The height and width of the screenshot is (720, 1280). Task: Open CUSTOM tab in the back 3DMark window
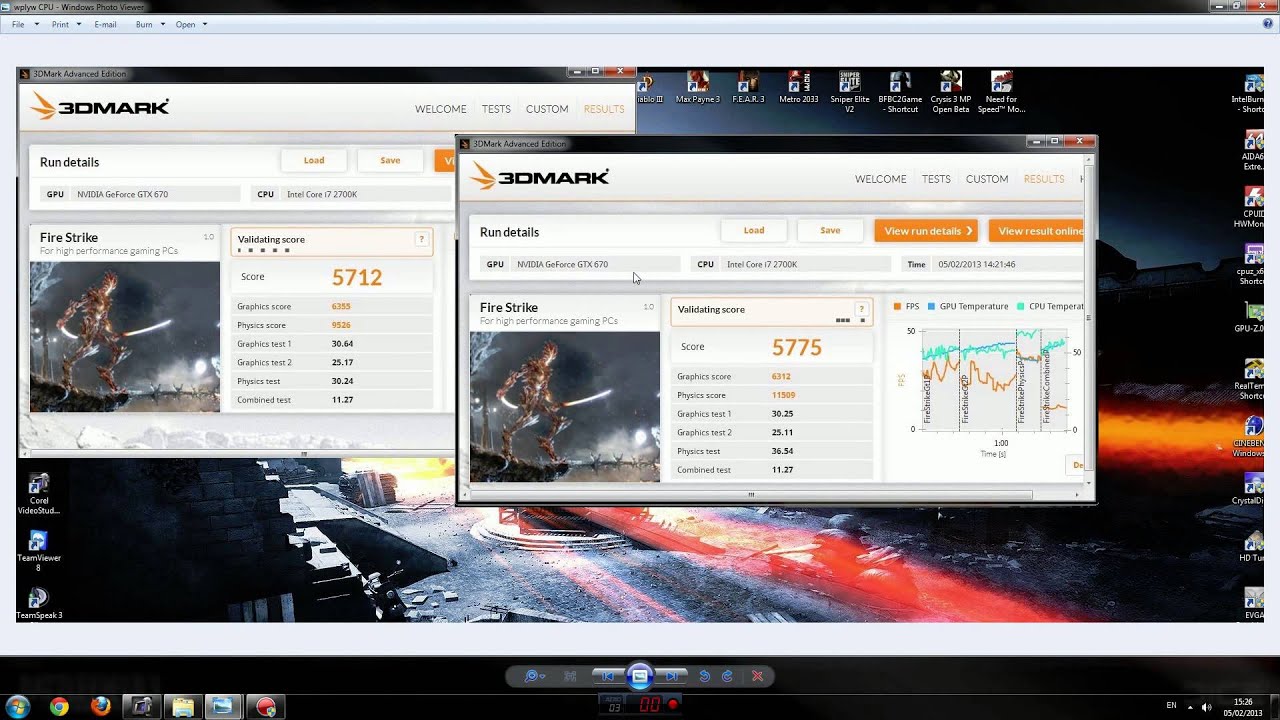pos(547,109)
